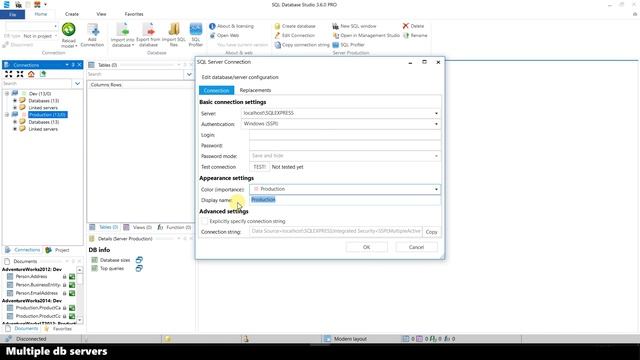Click the Display name input field

click(x=345, y=200)
